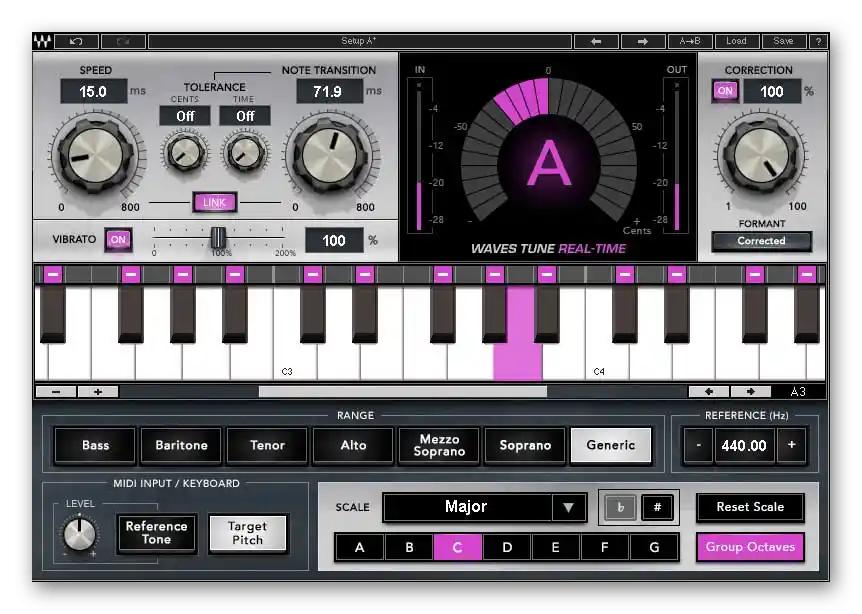Click the Note Transition value 71.9

click(x=329, y=91)
